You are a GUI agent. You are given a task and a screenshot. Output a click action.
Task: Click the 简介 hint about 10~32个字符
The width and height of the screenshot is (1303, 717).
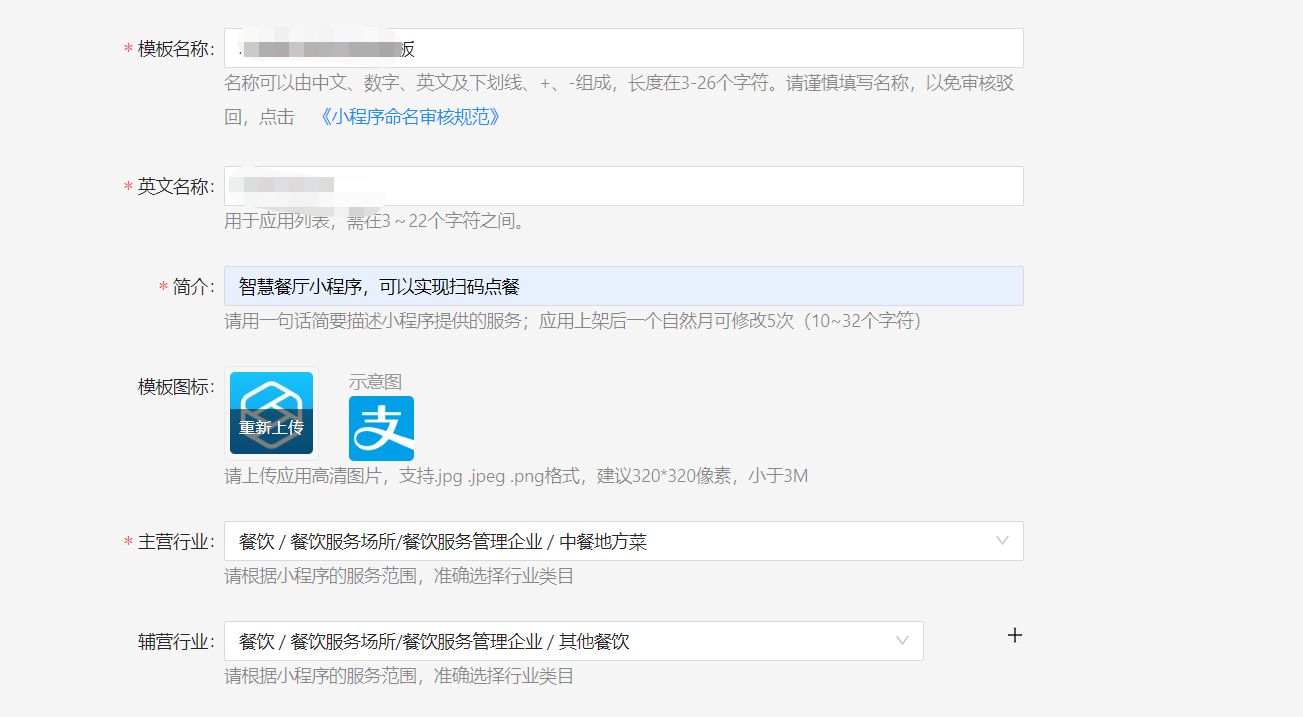pos(573,321)
